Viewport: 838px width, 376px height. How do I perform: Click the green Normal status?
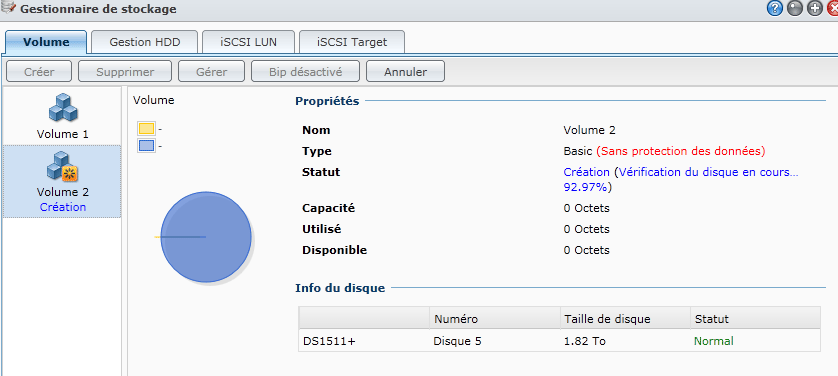714,341
